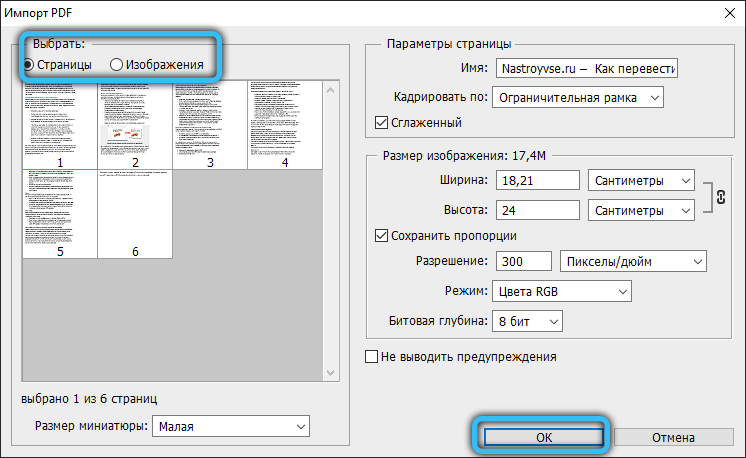Uncheck Сохранить пропорции checkbox
Viewport: 746px width, 458px height.
click(380, 236)
